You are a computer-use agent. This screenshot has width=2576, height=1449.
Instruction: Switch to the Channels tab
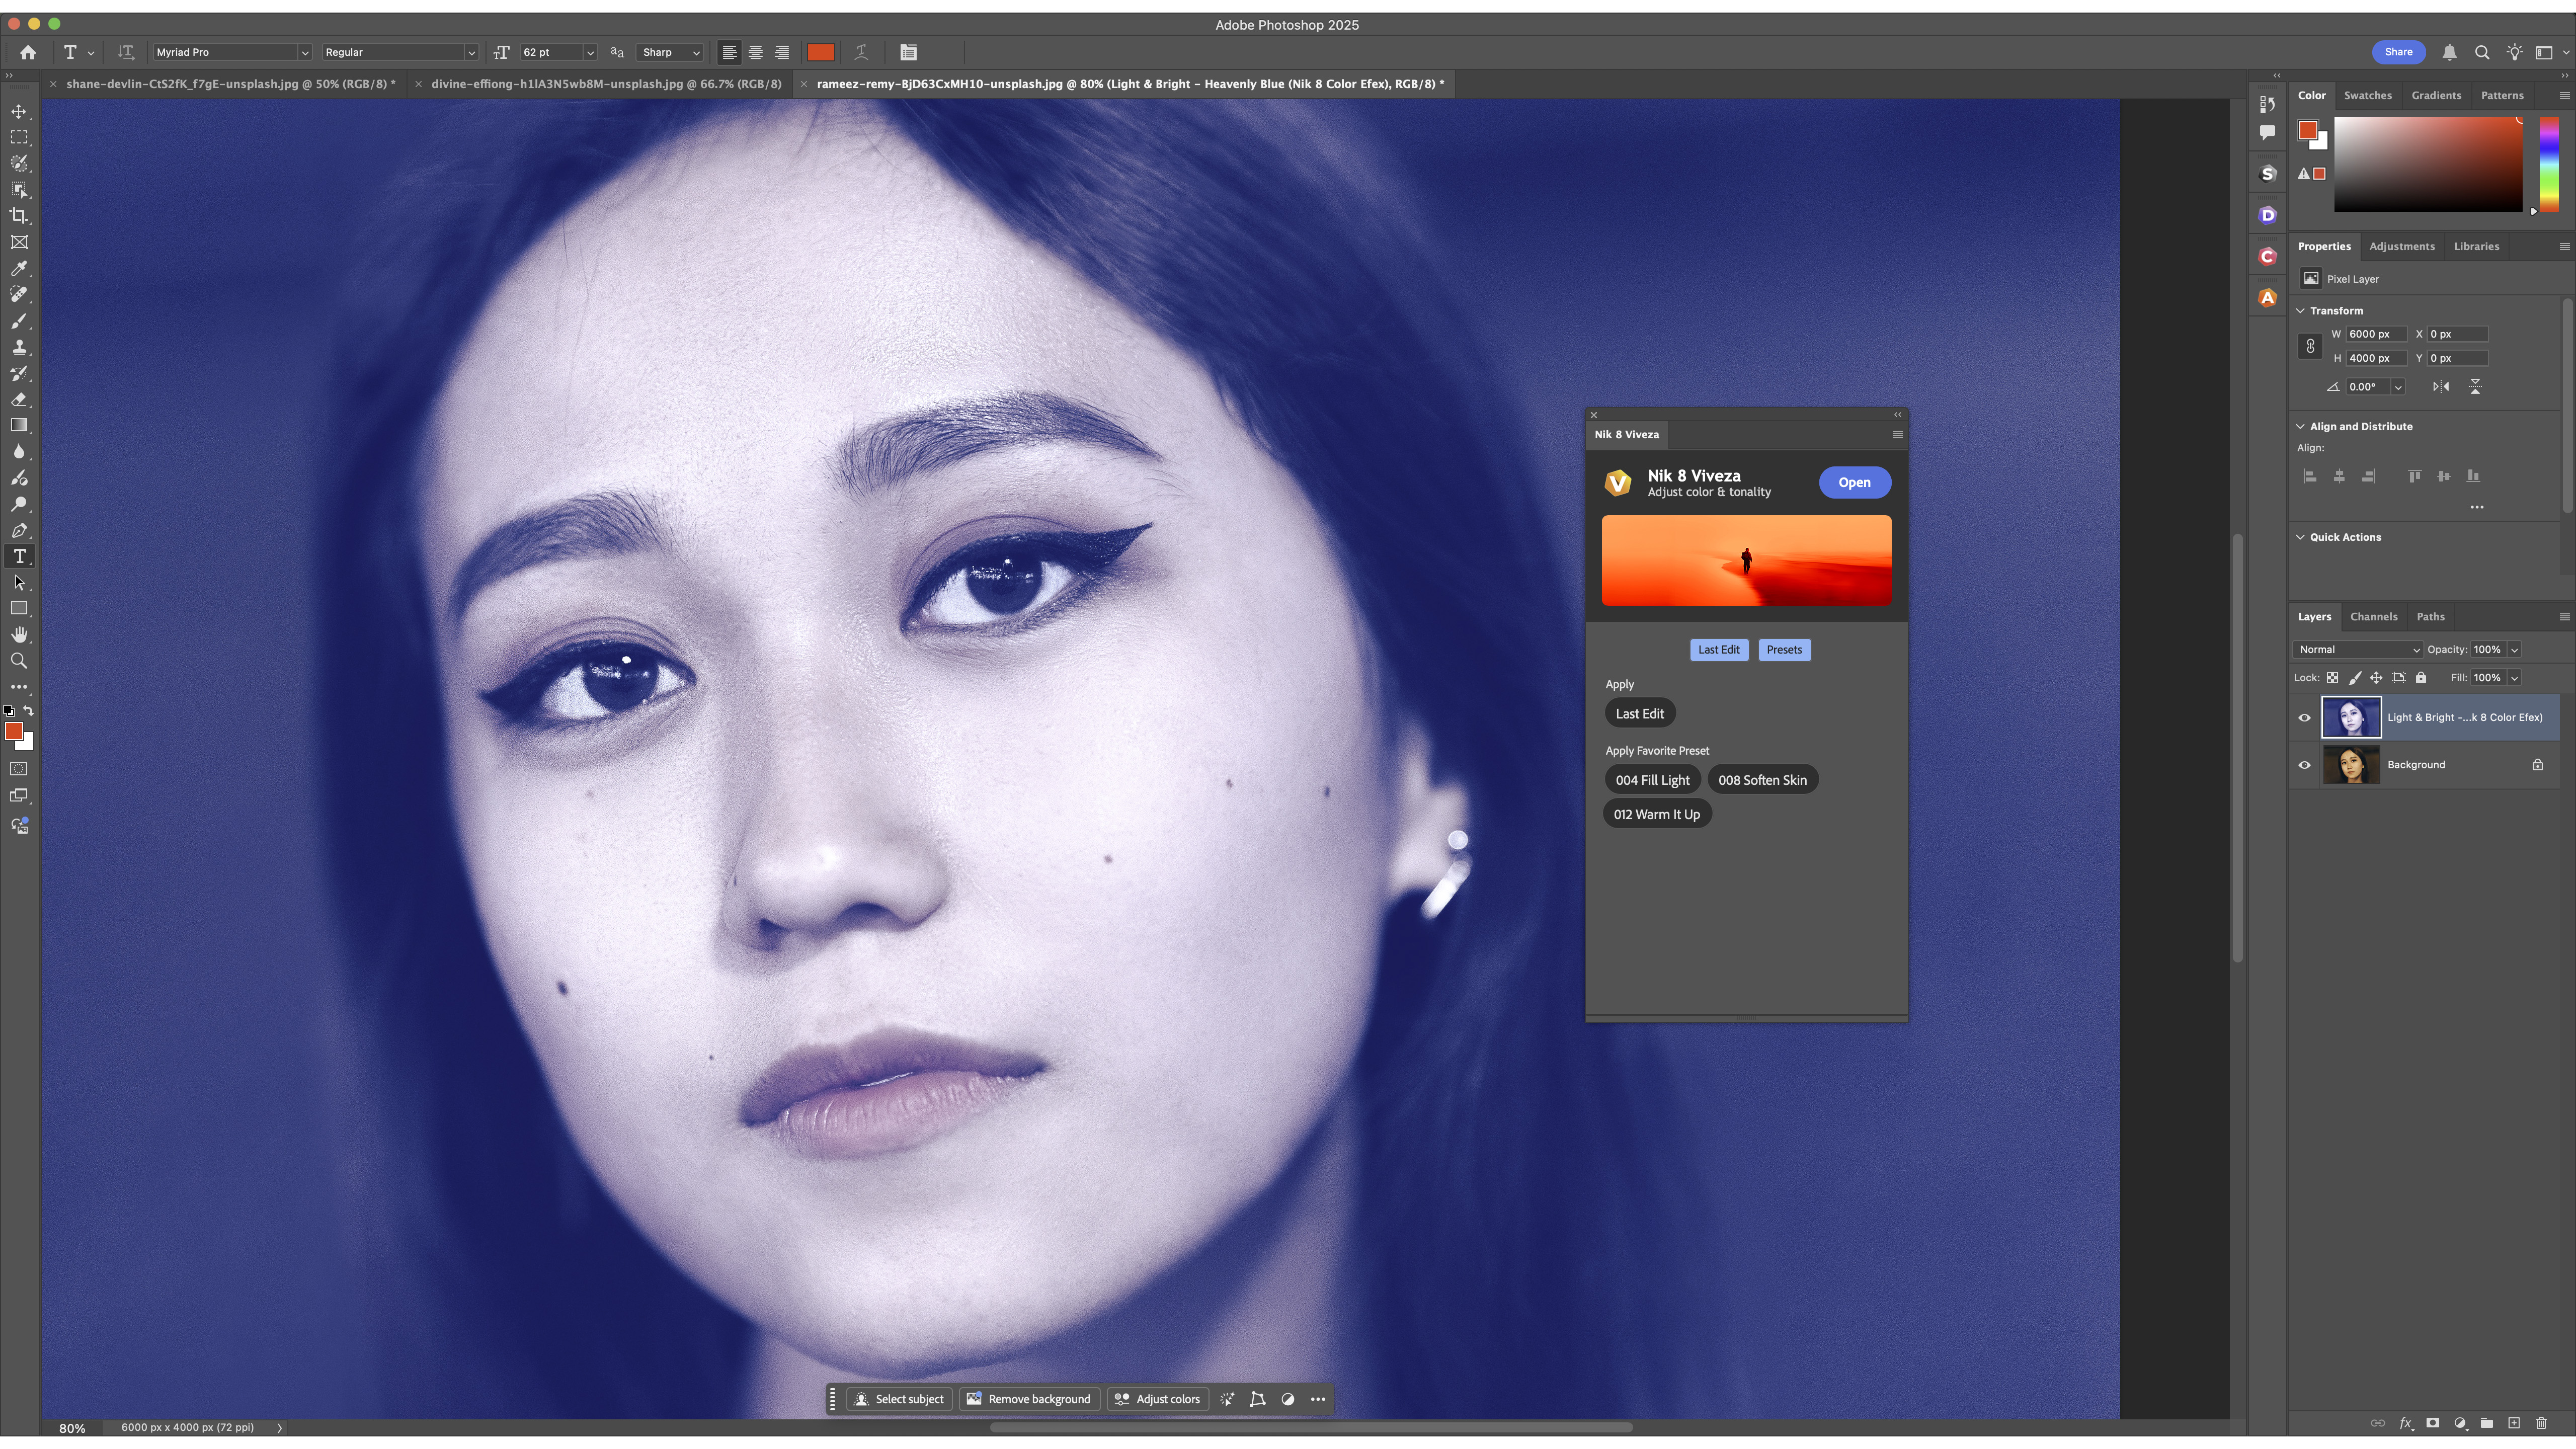(x=2374, y=616)
